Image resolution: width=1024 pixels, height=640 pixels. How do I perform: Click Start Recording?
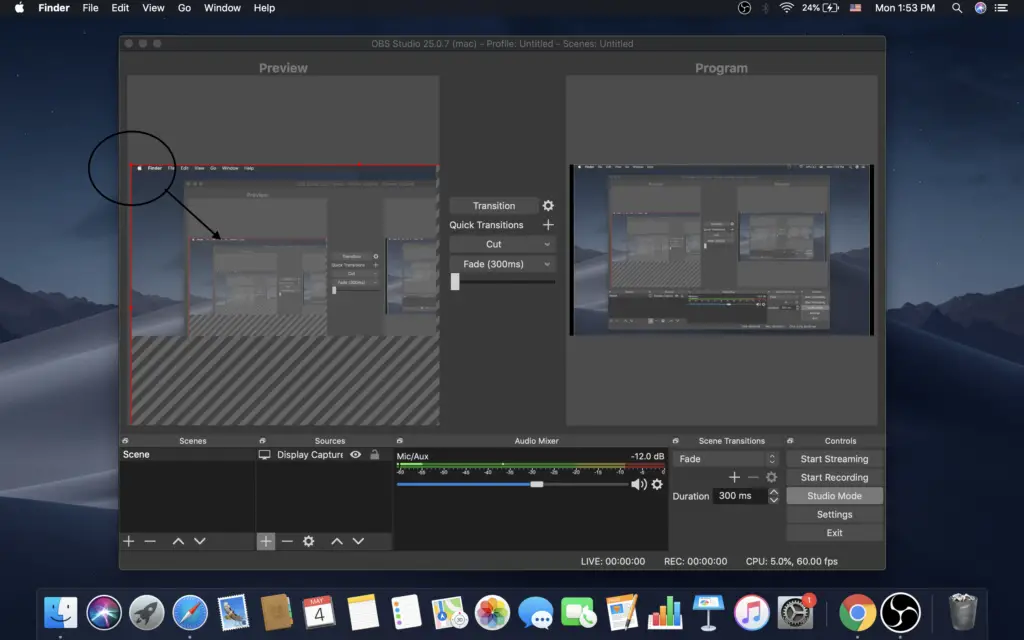pos(835,477)
